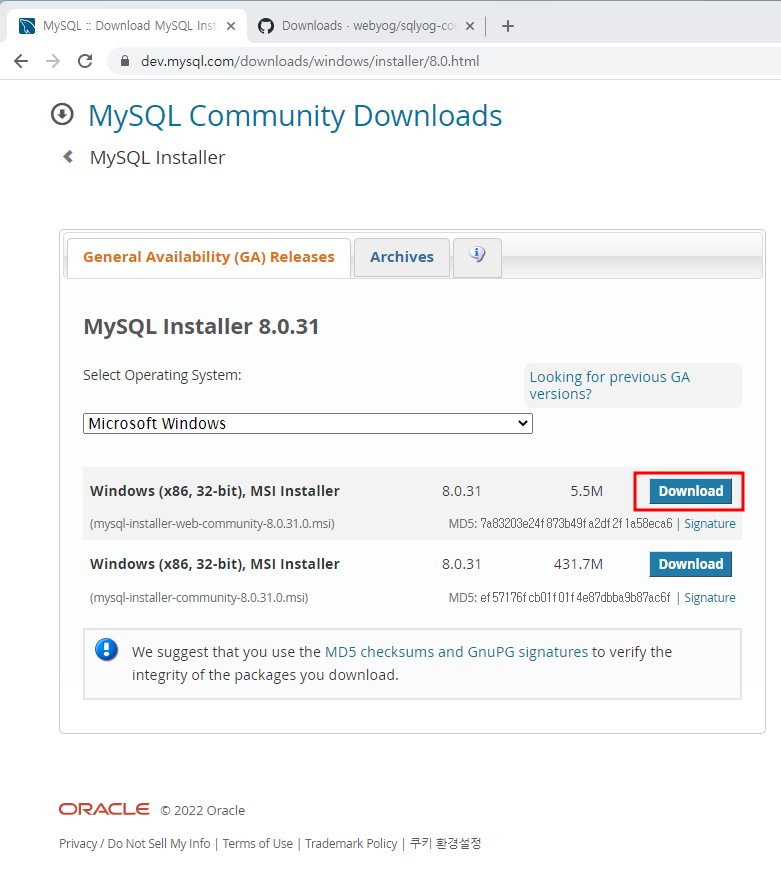The height and width of the screenshot is (872, 781).
Task: Open the Archives tab
Action: click(402, 257)
